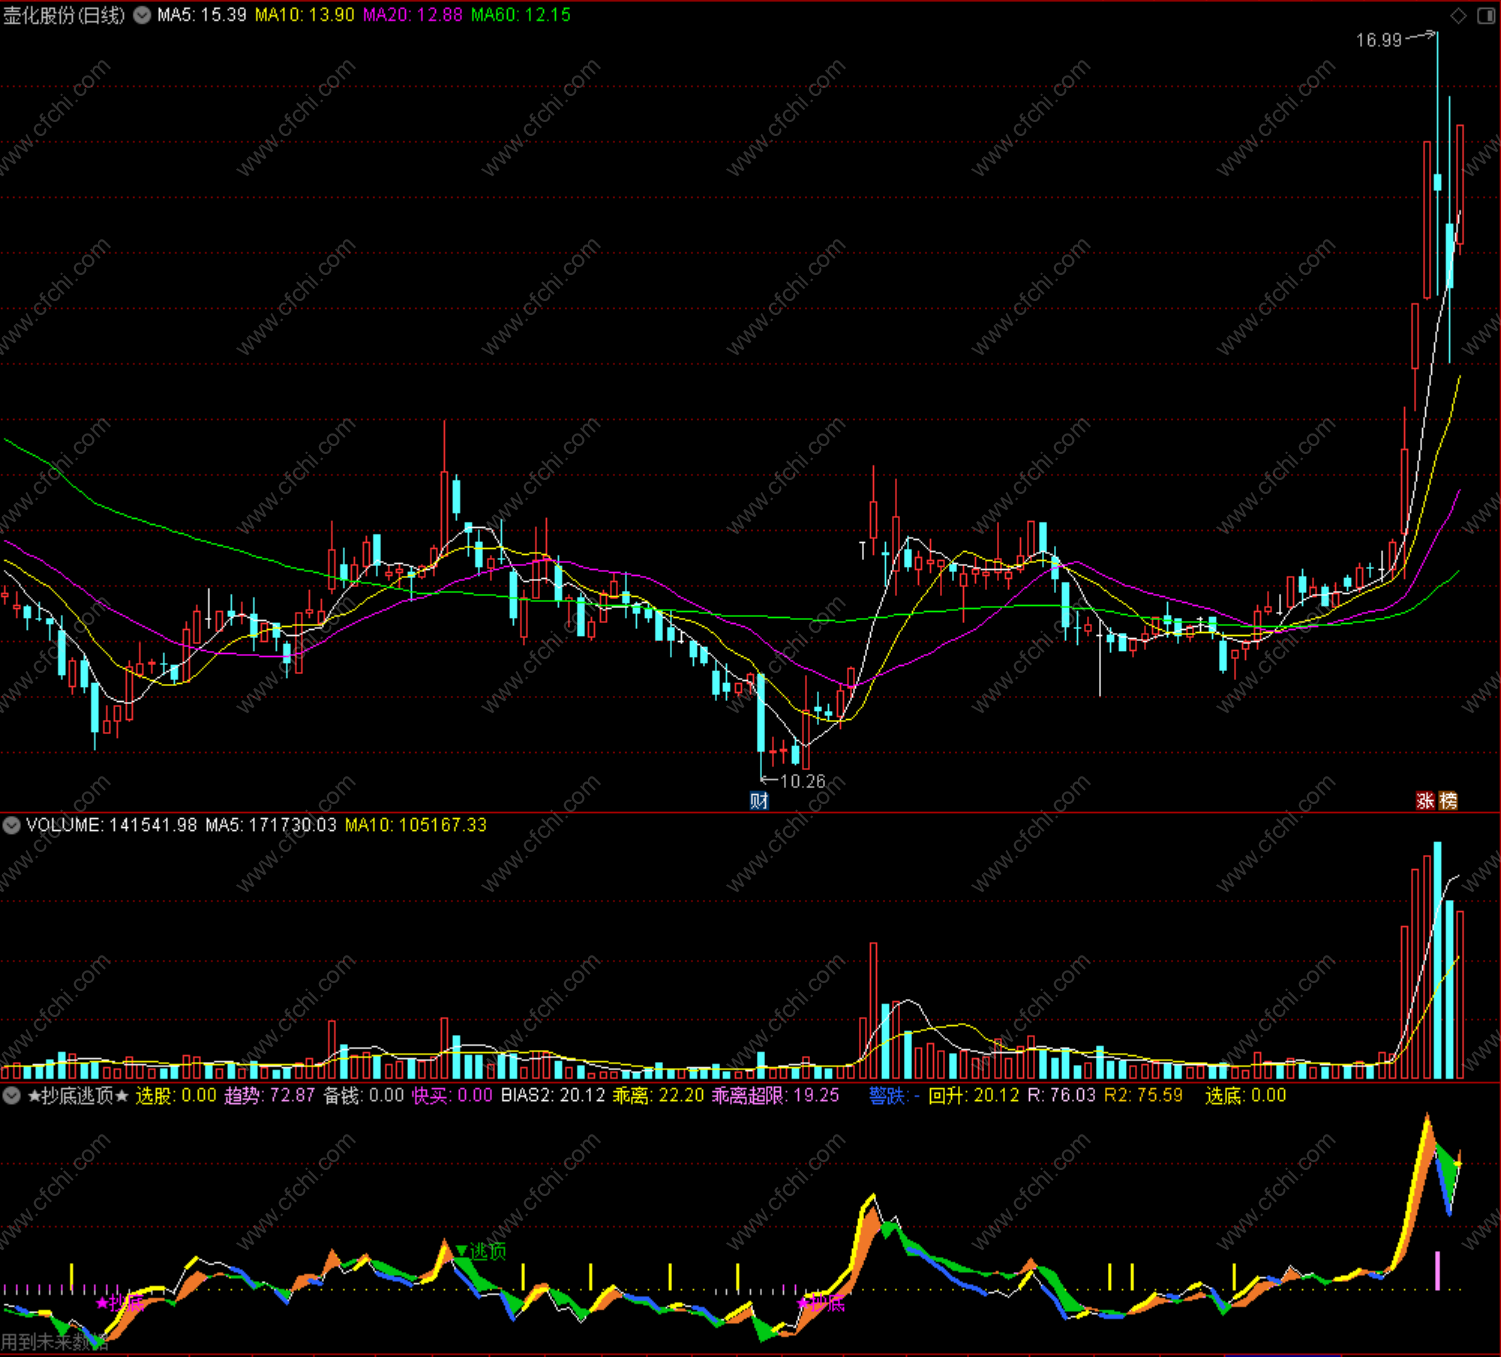The width and height of the screenshot is (1501, 1357).
Task: Expand the VOLUME indicator dropdown circle
Action: 11,825
